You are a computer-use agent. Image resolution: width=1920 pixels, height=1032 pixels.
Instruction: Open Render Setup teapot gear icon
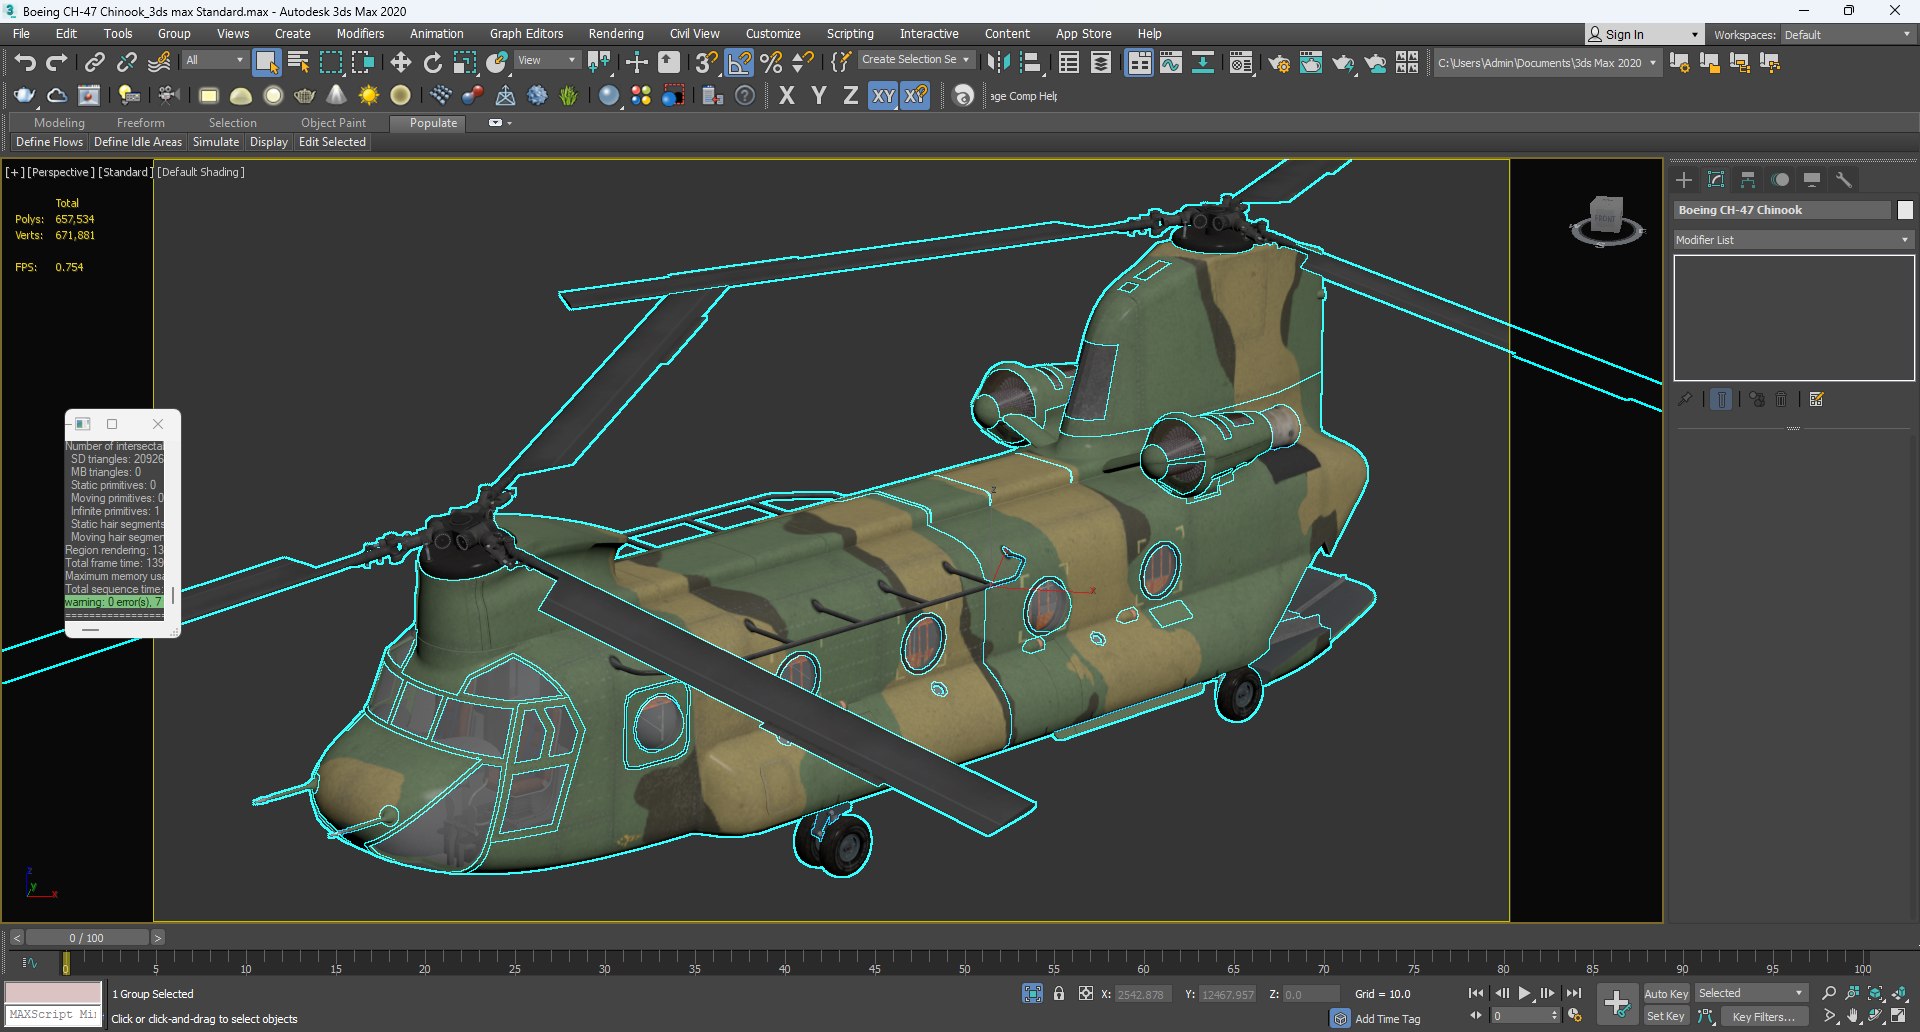[1278, 63]
